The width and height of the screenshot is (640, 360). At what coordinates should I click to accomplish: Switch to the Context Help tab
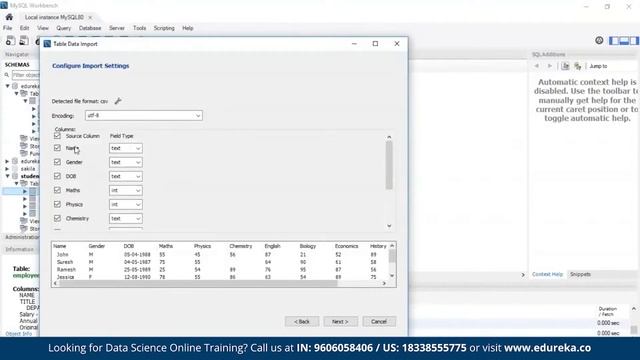click(547, 274)
